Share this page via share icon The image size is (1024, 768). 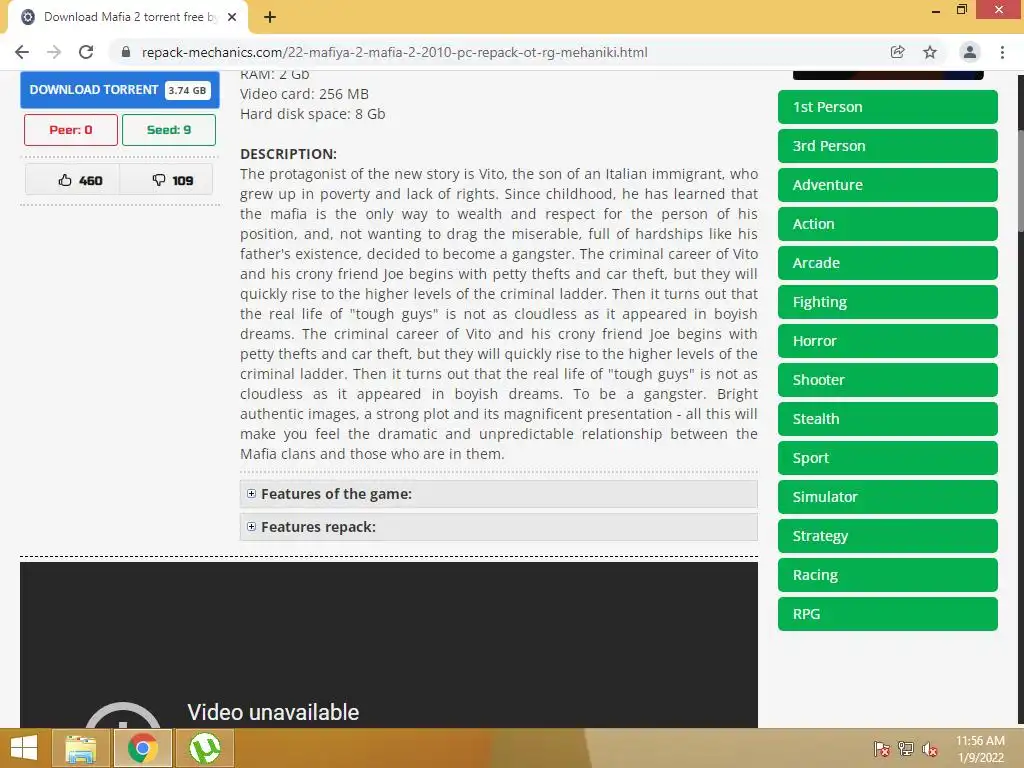[x=897, y=52]
